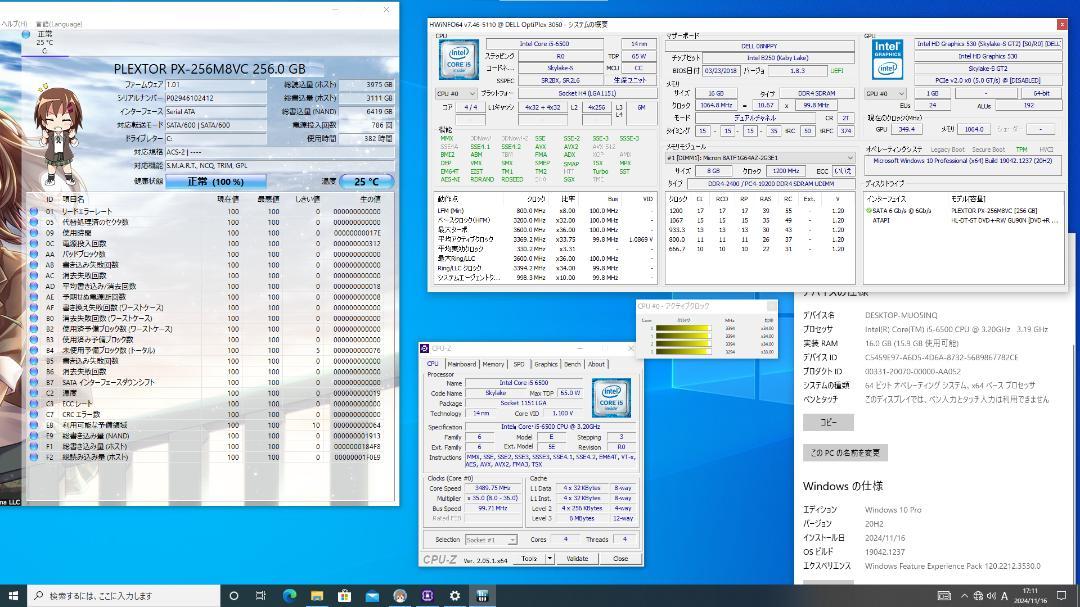Click status circle for 電源投入回数 row
The width and height of the screenshot is (1080, 607).
[x=34, y=243]
